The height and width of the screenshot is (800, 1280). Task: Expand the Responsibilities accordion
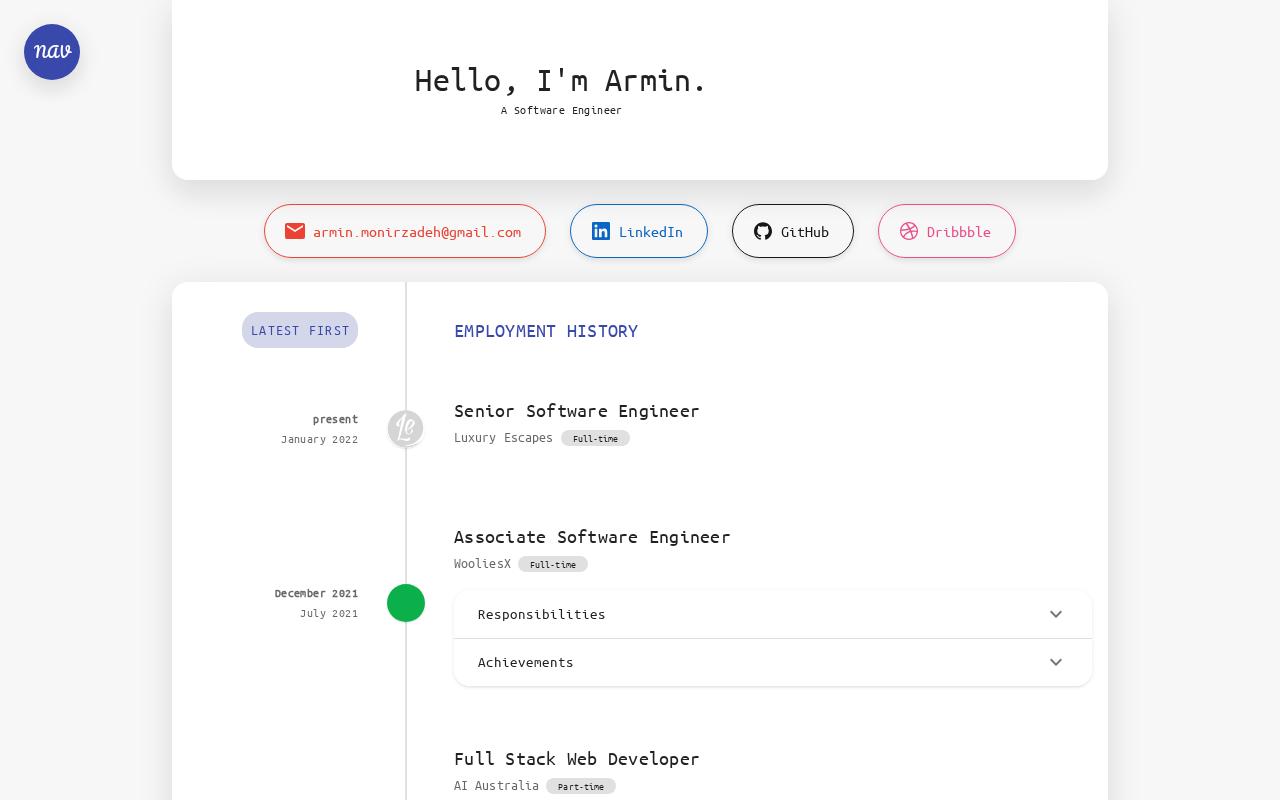click(x=542, y=614)
